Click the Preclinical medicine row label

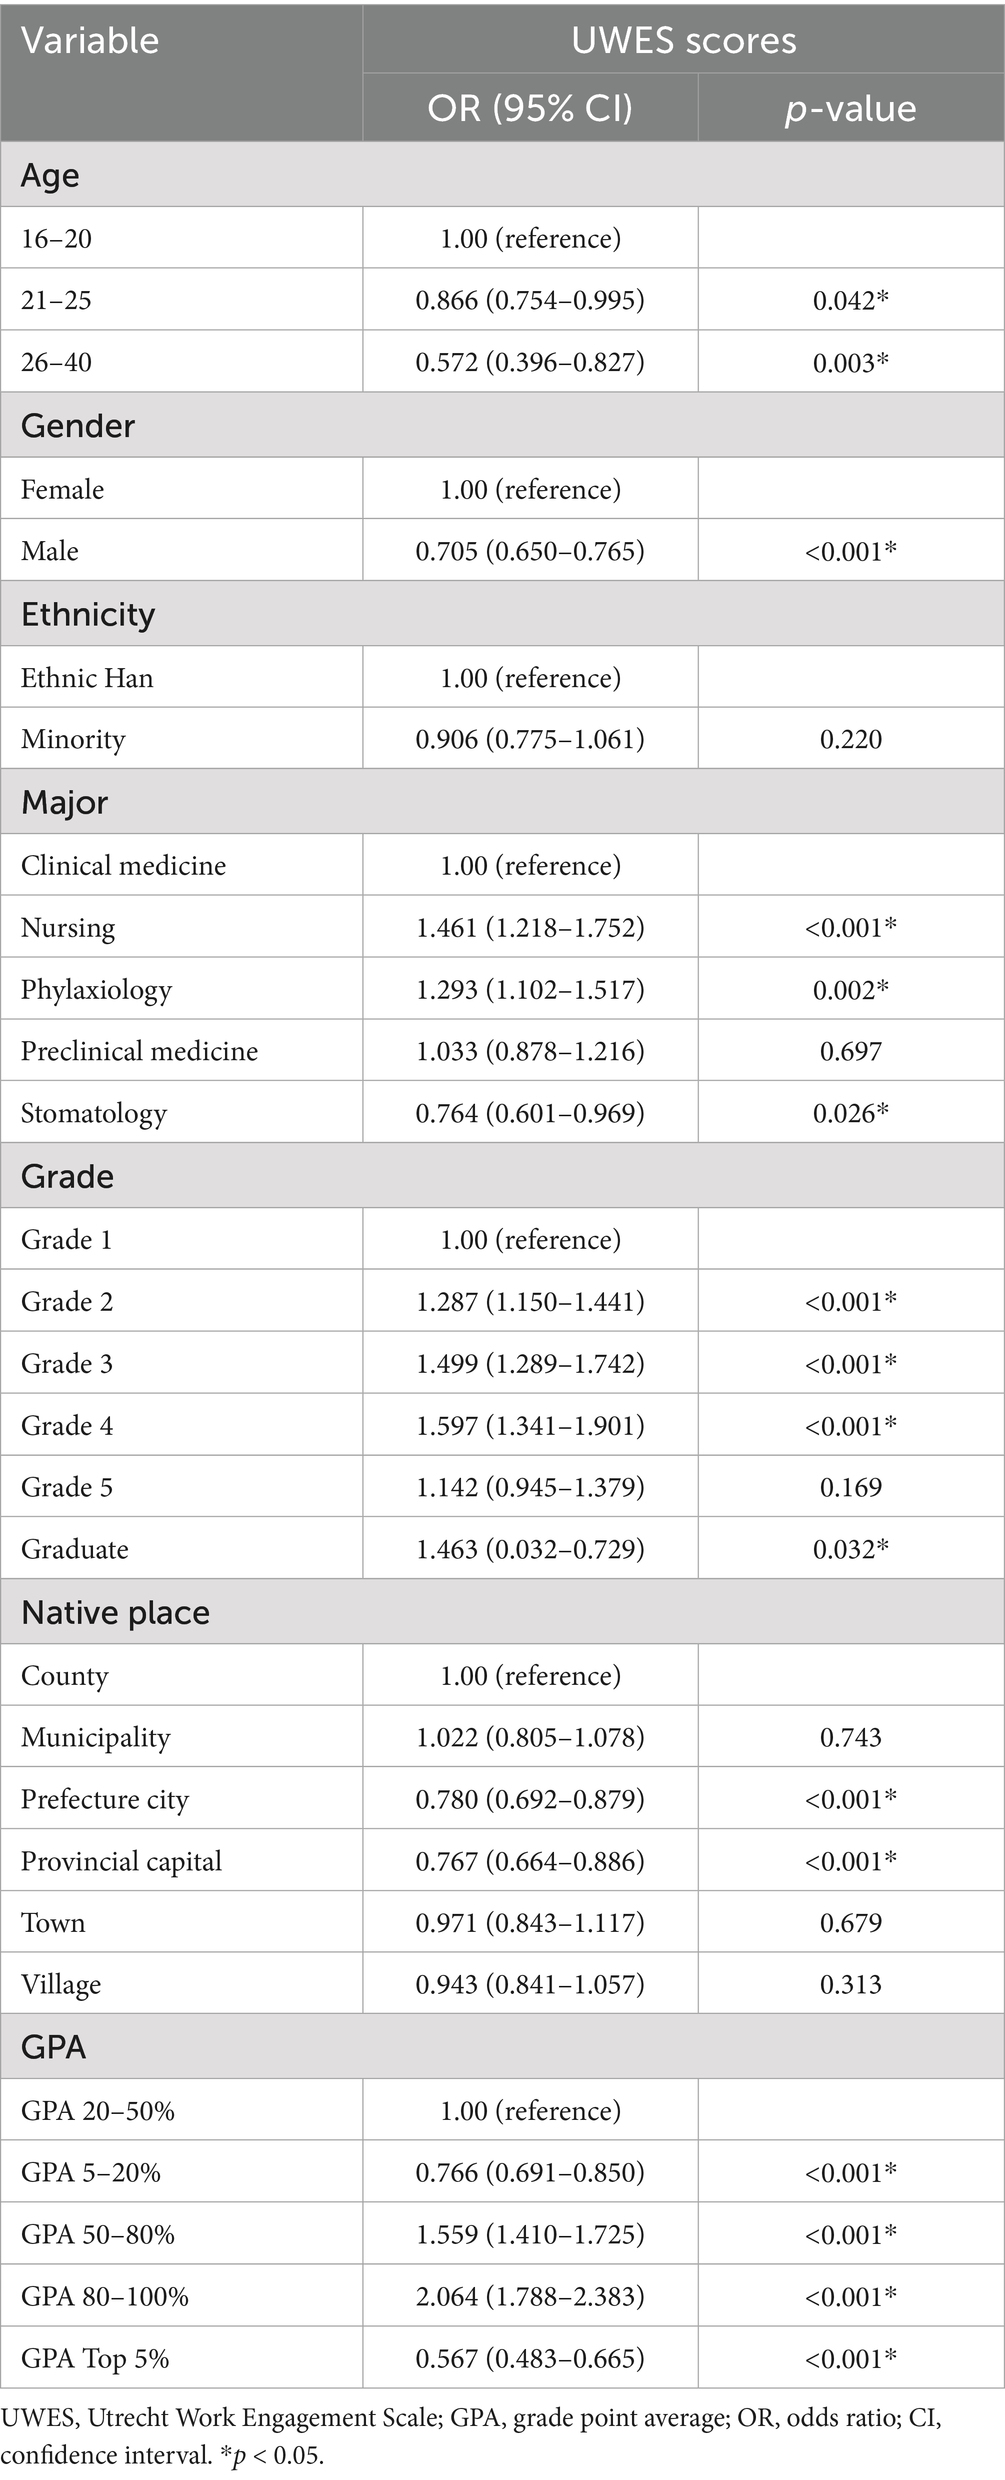pos(139,1051)
